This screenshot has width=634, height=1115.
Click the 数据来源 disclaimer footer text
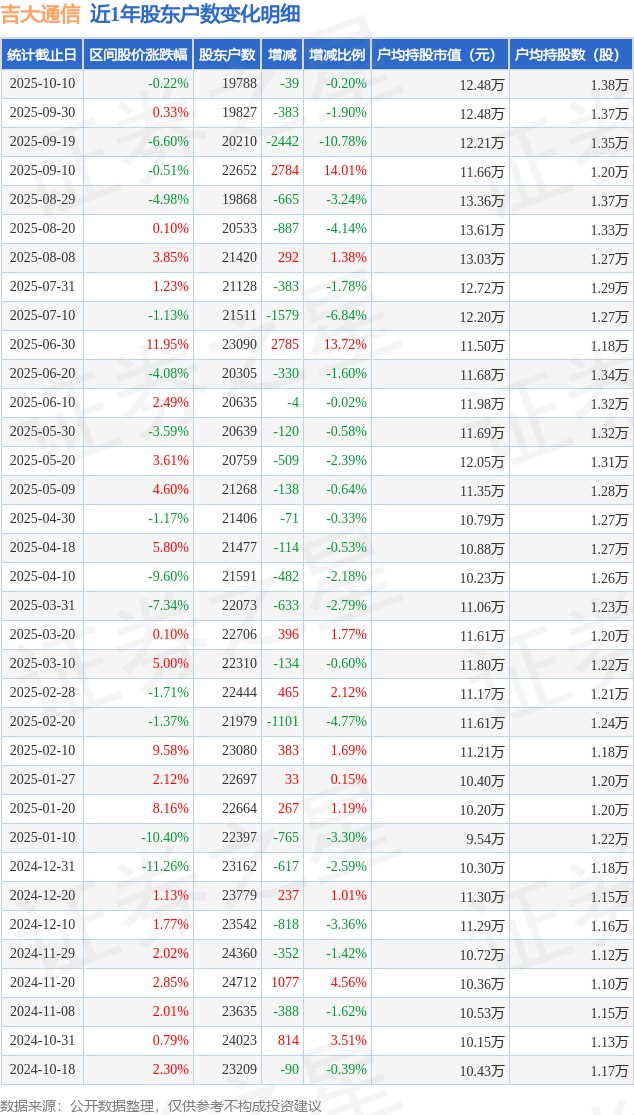tap(161, 1105)
